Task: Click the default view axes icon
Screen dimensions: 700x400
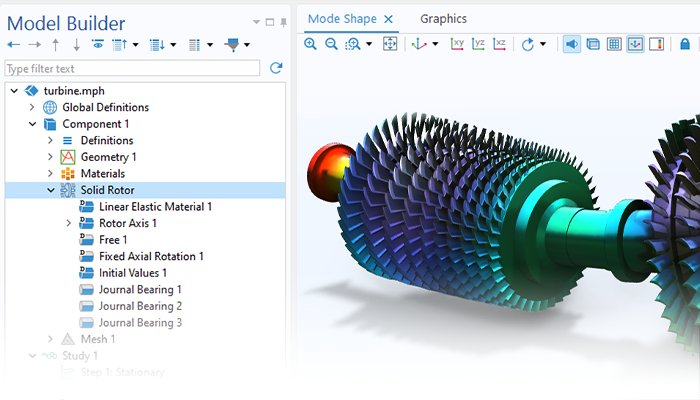Action: pos(419,44)
